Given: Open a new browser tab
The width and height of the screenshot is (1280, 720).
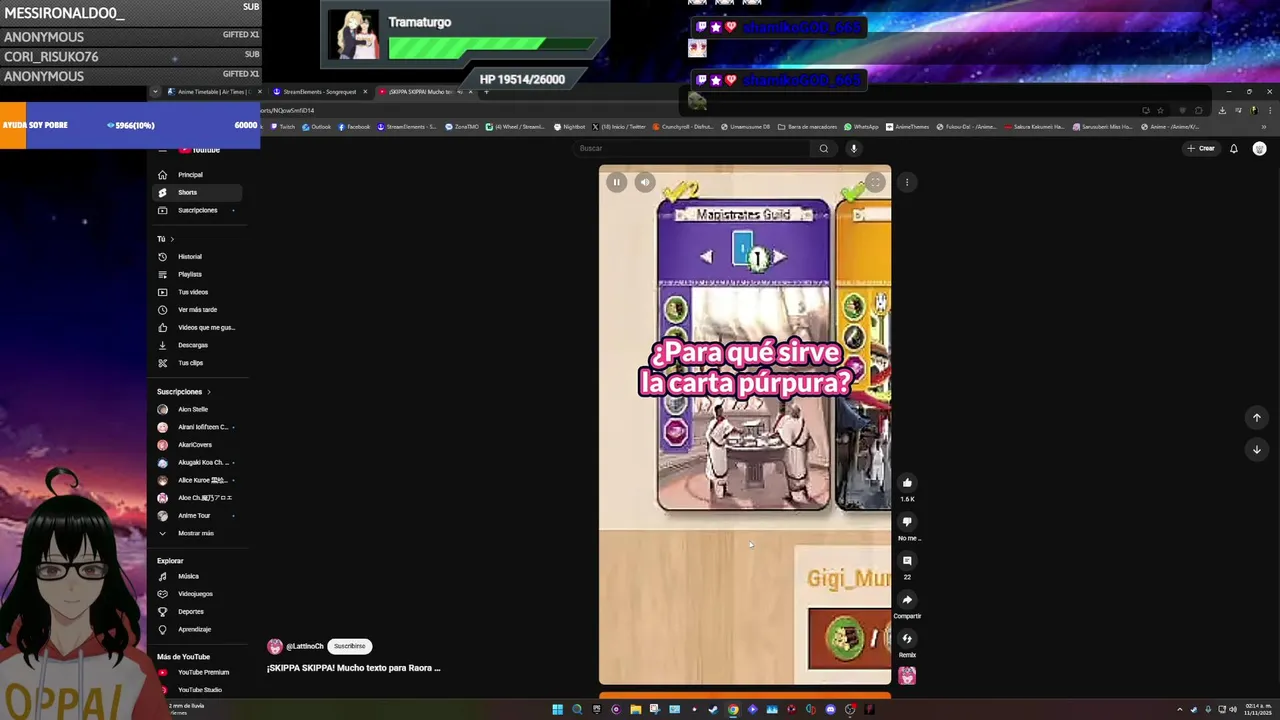Looking at the screenshot, I should 486,92.
